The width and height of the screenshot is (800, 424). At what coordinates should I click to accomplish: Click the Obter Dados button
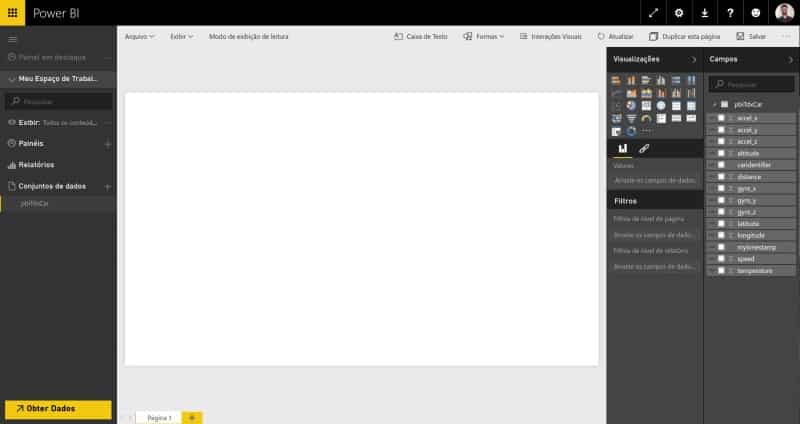click(58, 409)
